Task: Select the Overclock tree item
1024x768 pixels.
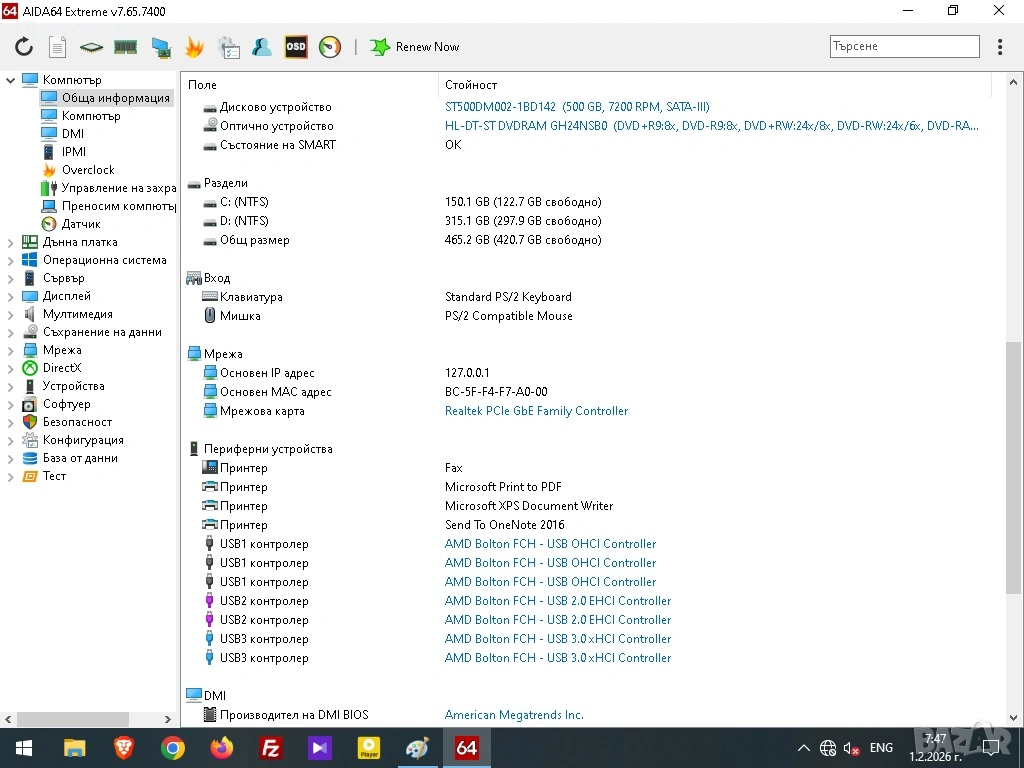Action: [x=88, y=170]
